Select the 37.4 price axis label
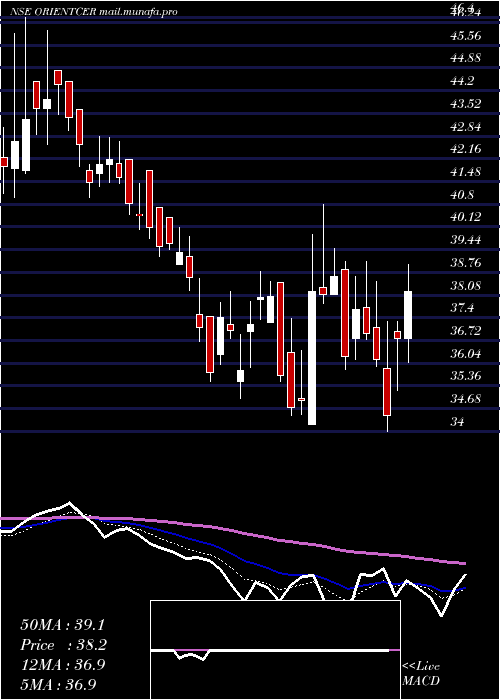 pyautogui.click(x=462, y=308)
